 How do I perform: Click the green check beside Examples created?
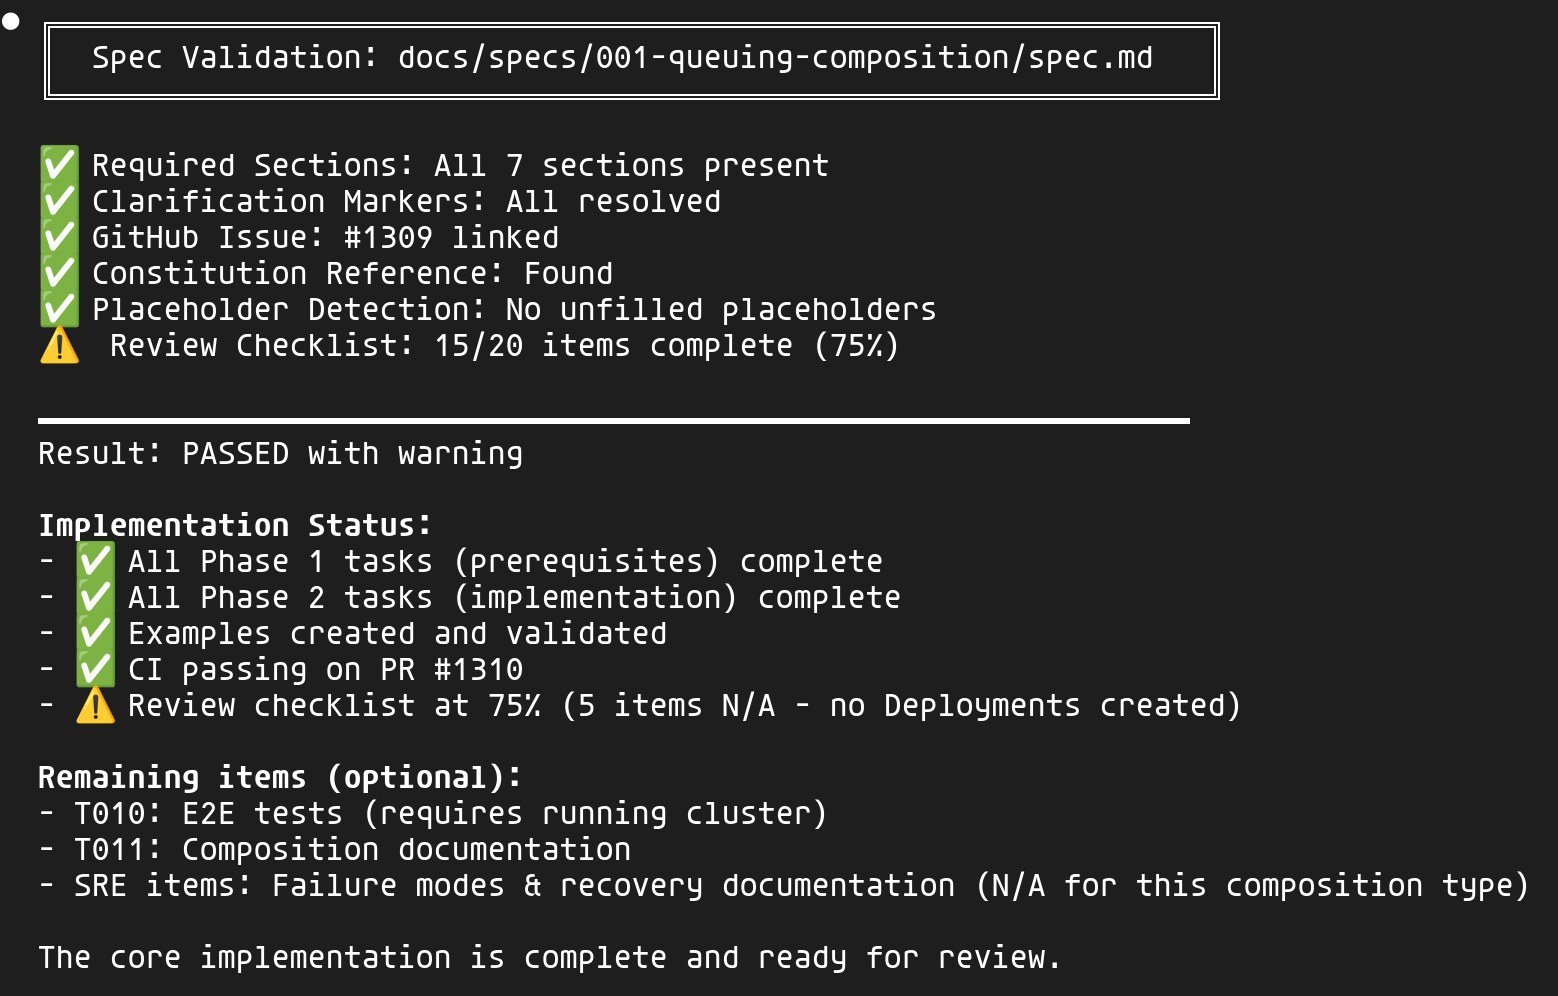tap(95, 633)
